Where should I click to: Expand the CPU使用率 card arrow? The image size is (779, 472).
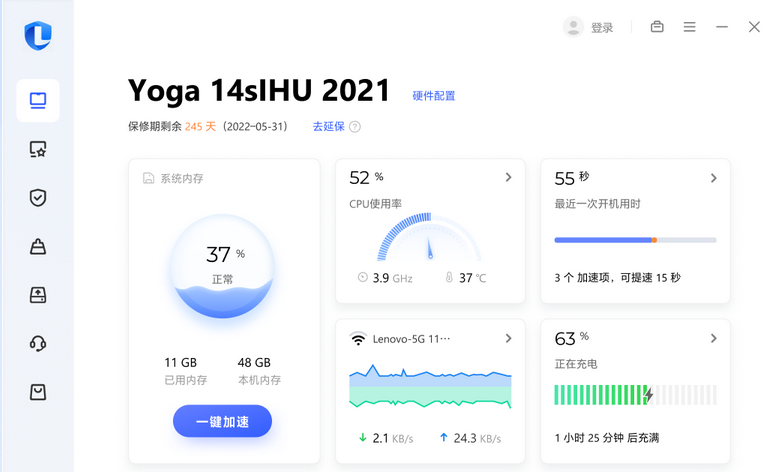[x=508, y=177]
